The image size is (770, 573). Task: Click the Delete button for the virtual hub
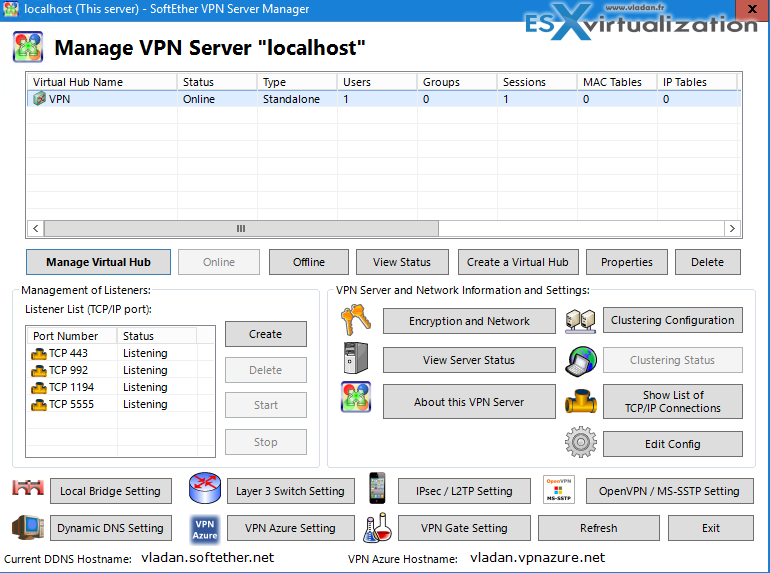(x=707, y=262)
